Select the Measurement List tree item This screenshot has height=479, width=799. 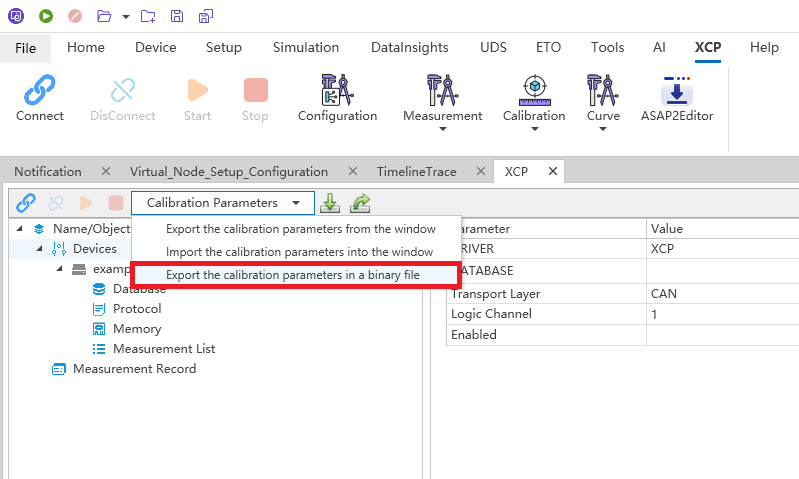[x=164, y=349]
